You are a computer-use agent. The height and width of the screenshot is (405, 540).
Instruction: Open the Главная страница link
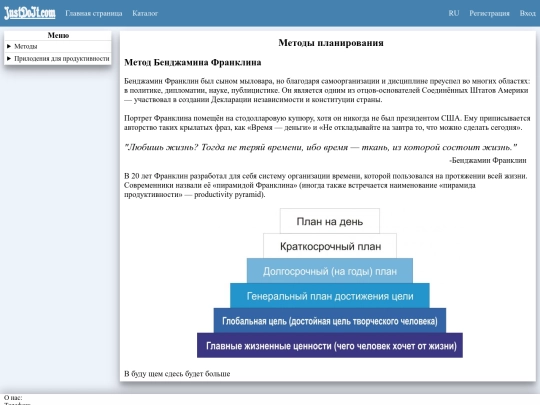(94, 13)
